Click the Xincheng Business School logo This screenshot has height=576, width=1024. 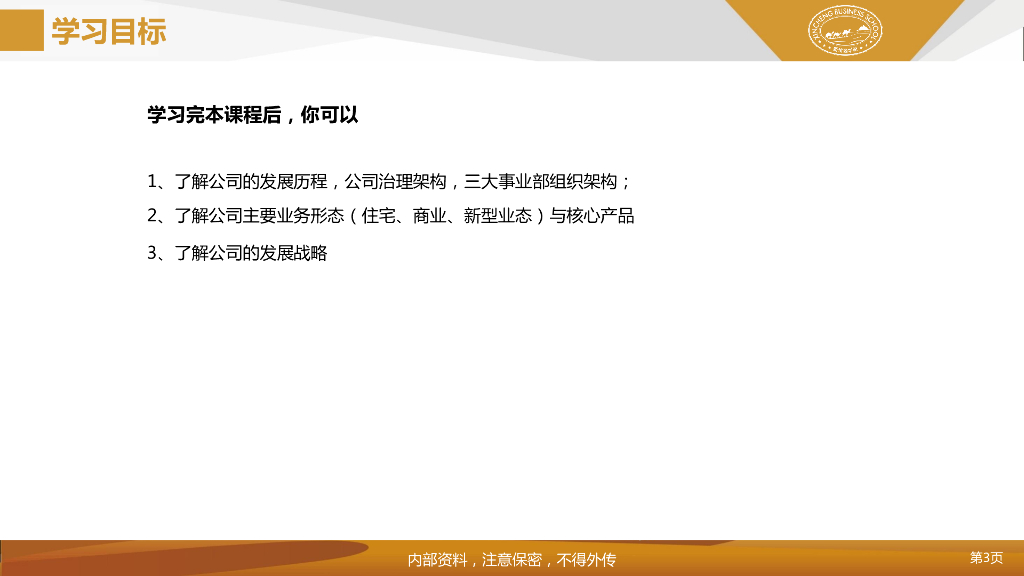tap(845, 30)
